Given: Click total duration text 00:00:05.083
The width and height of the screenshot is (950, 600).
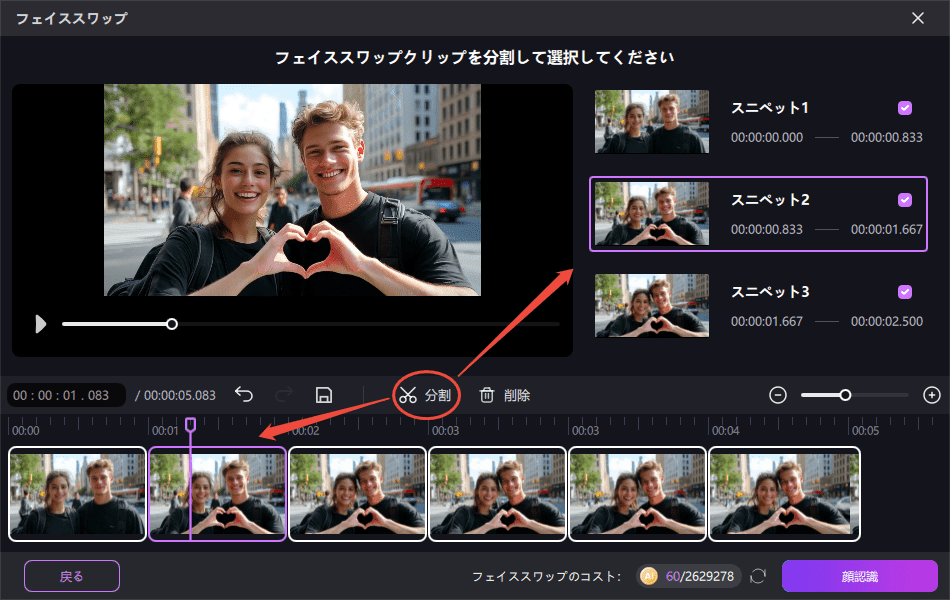Looking at the screenshot, I should pos(179,396).
